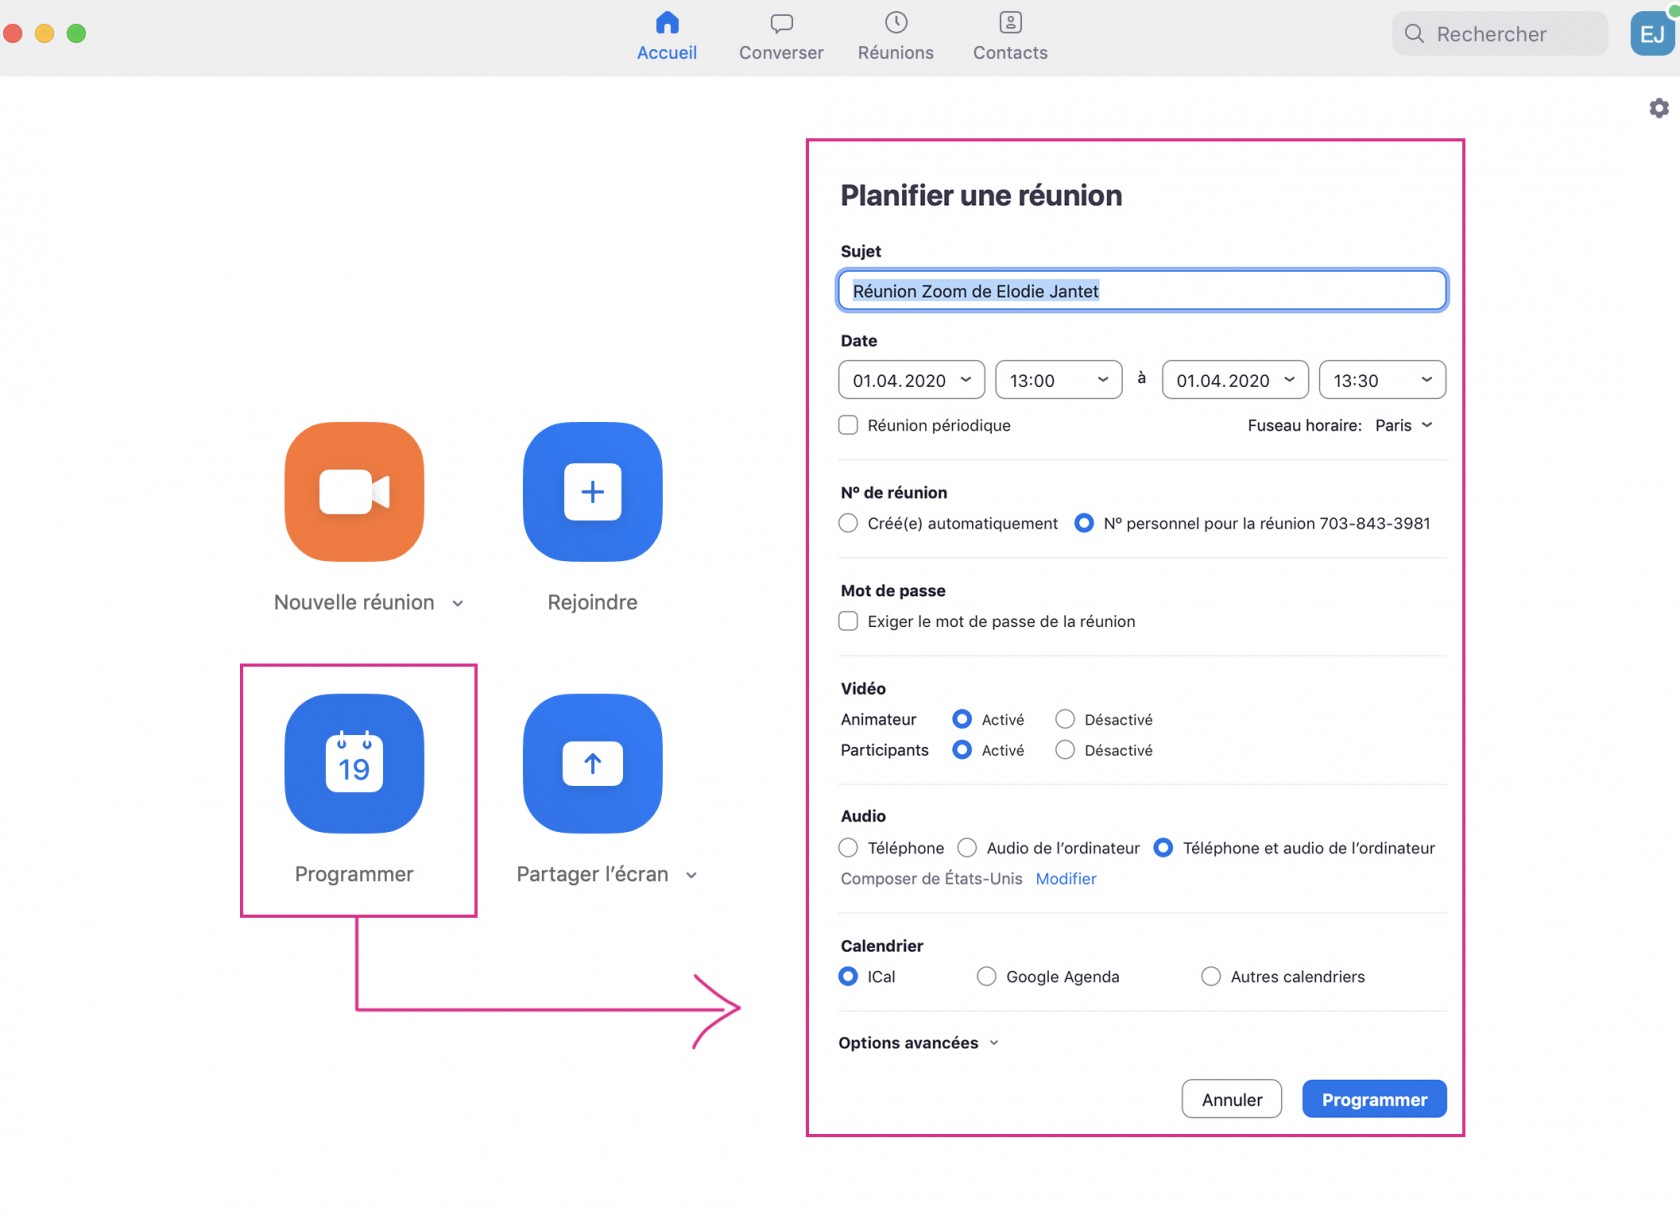This screenshot has height=1219, width=1680.
Task: Click the orange Nouvelle réunion camera icon
Action: (354, 492)
